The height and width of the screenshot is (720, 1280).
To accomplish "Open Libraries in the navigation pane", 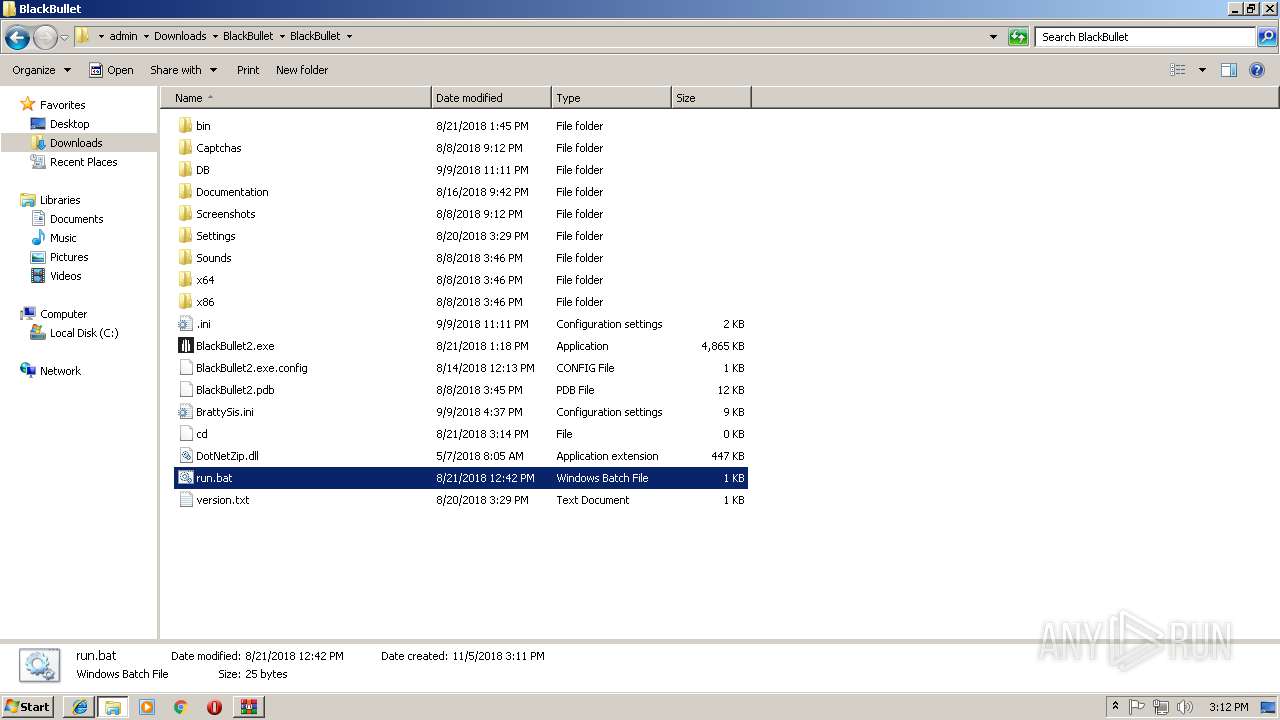I will [60, 200].
